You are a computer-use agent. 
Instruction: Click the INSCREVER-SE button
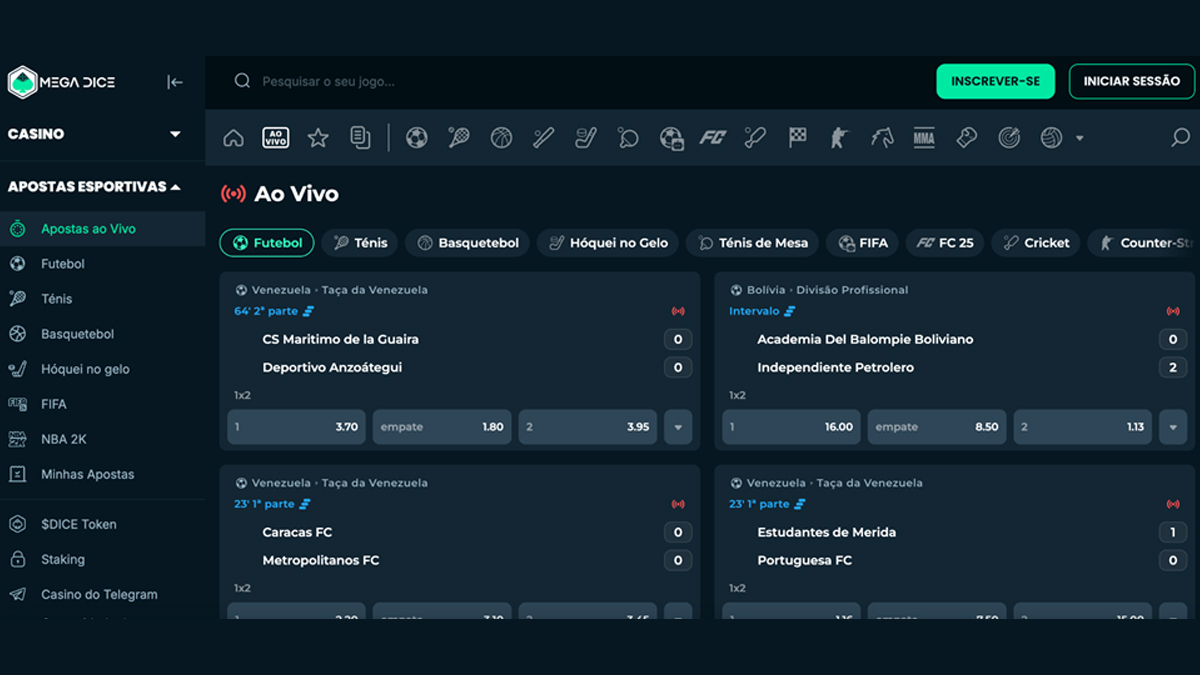tap(995, 82)
